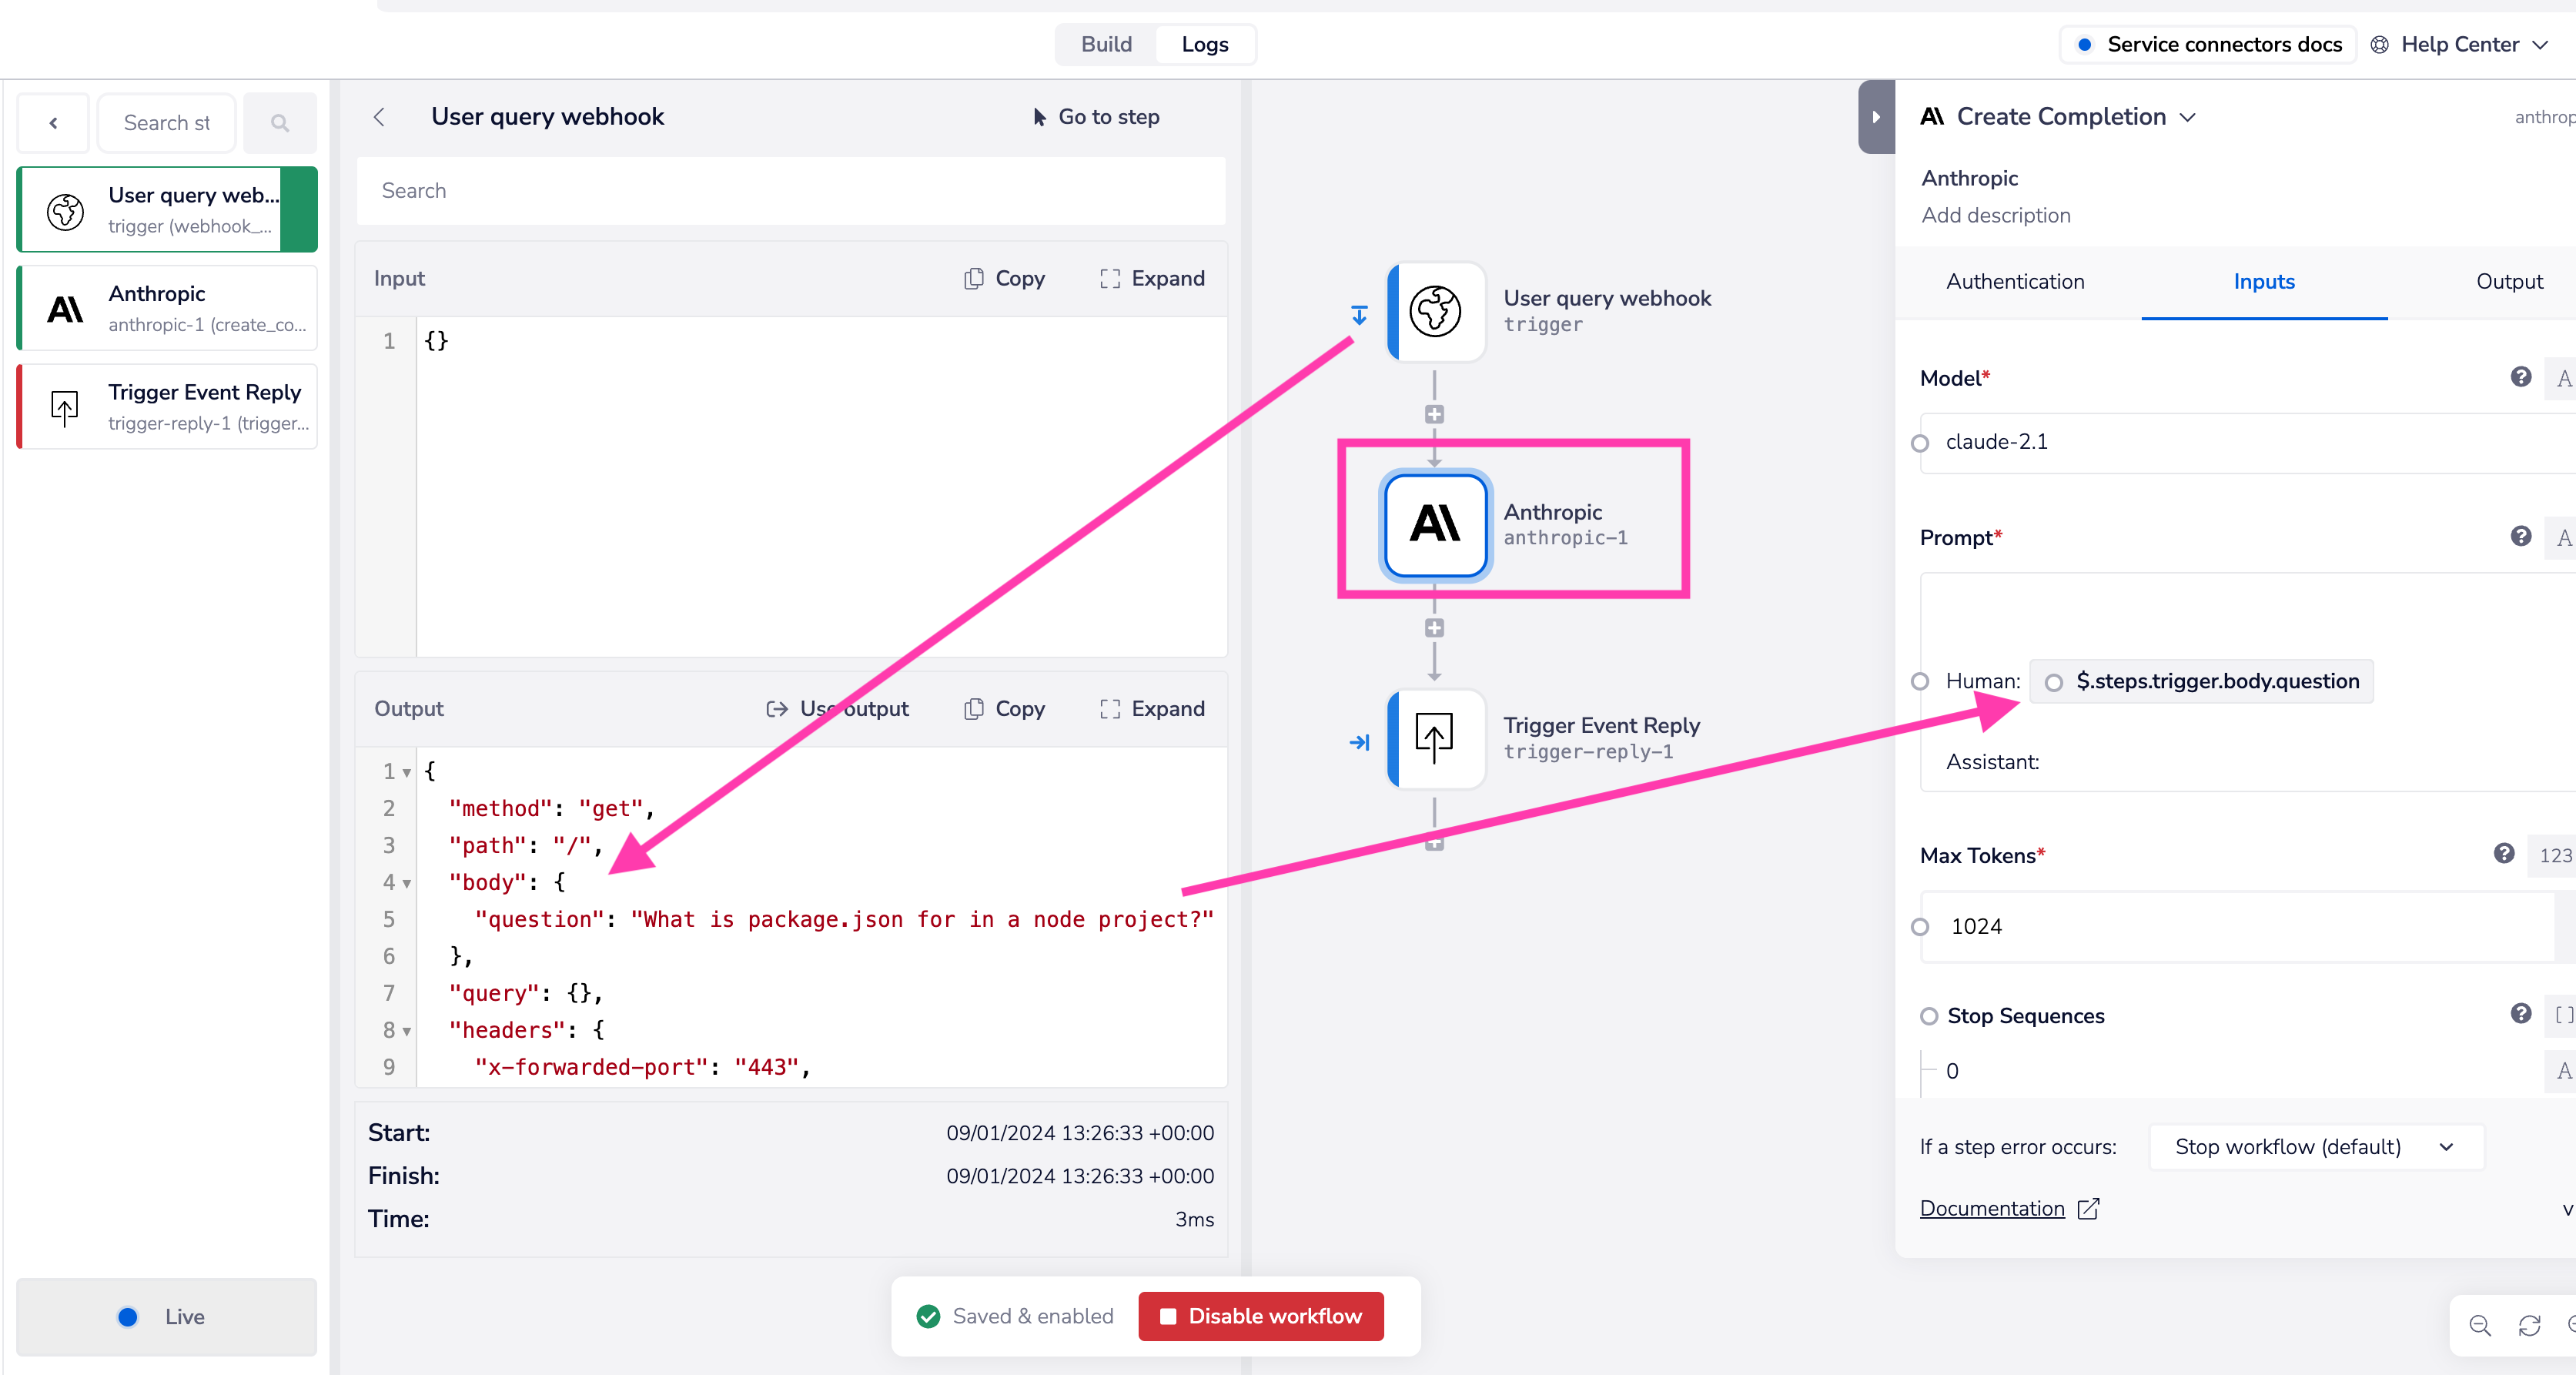Click the help question mark next to Model
The width and height of the screenshot is (2576, 1375).
tap(2520, 377)
